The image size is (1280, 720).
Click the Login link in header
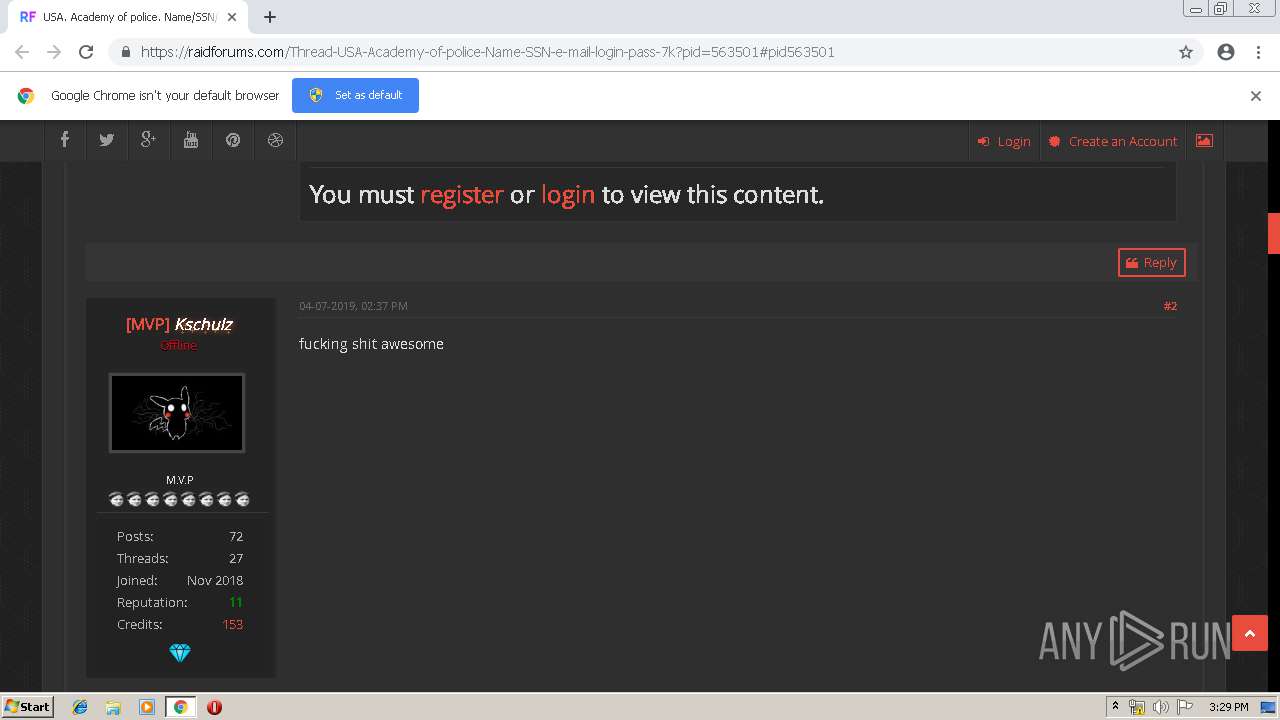(x=1004, y=141)
